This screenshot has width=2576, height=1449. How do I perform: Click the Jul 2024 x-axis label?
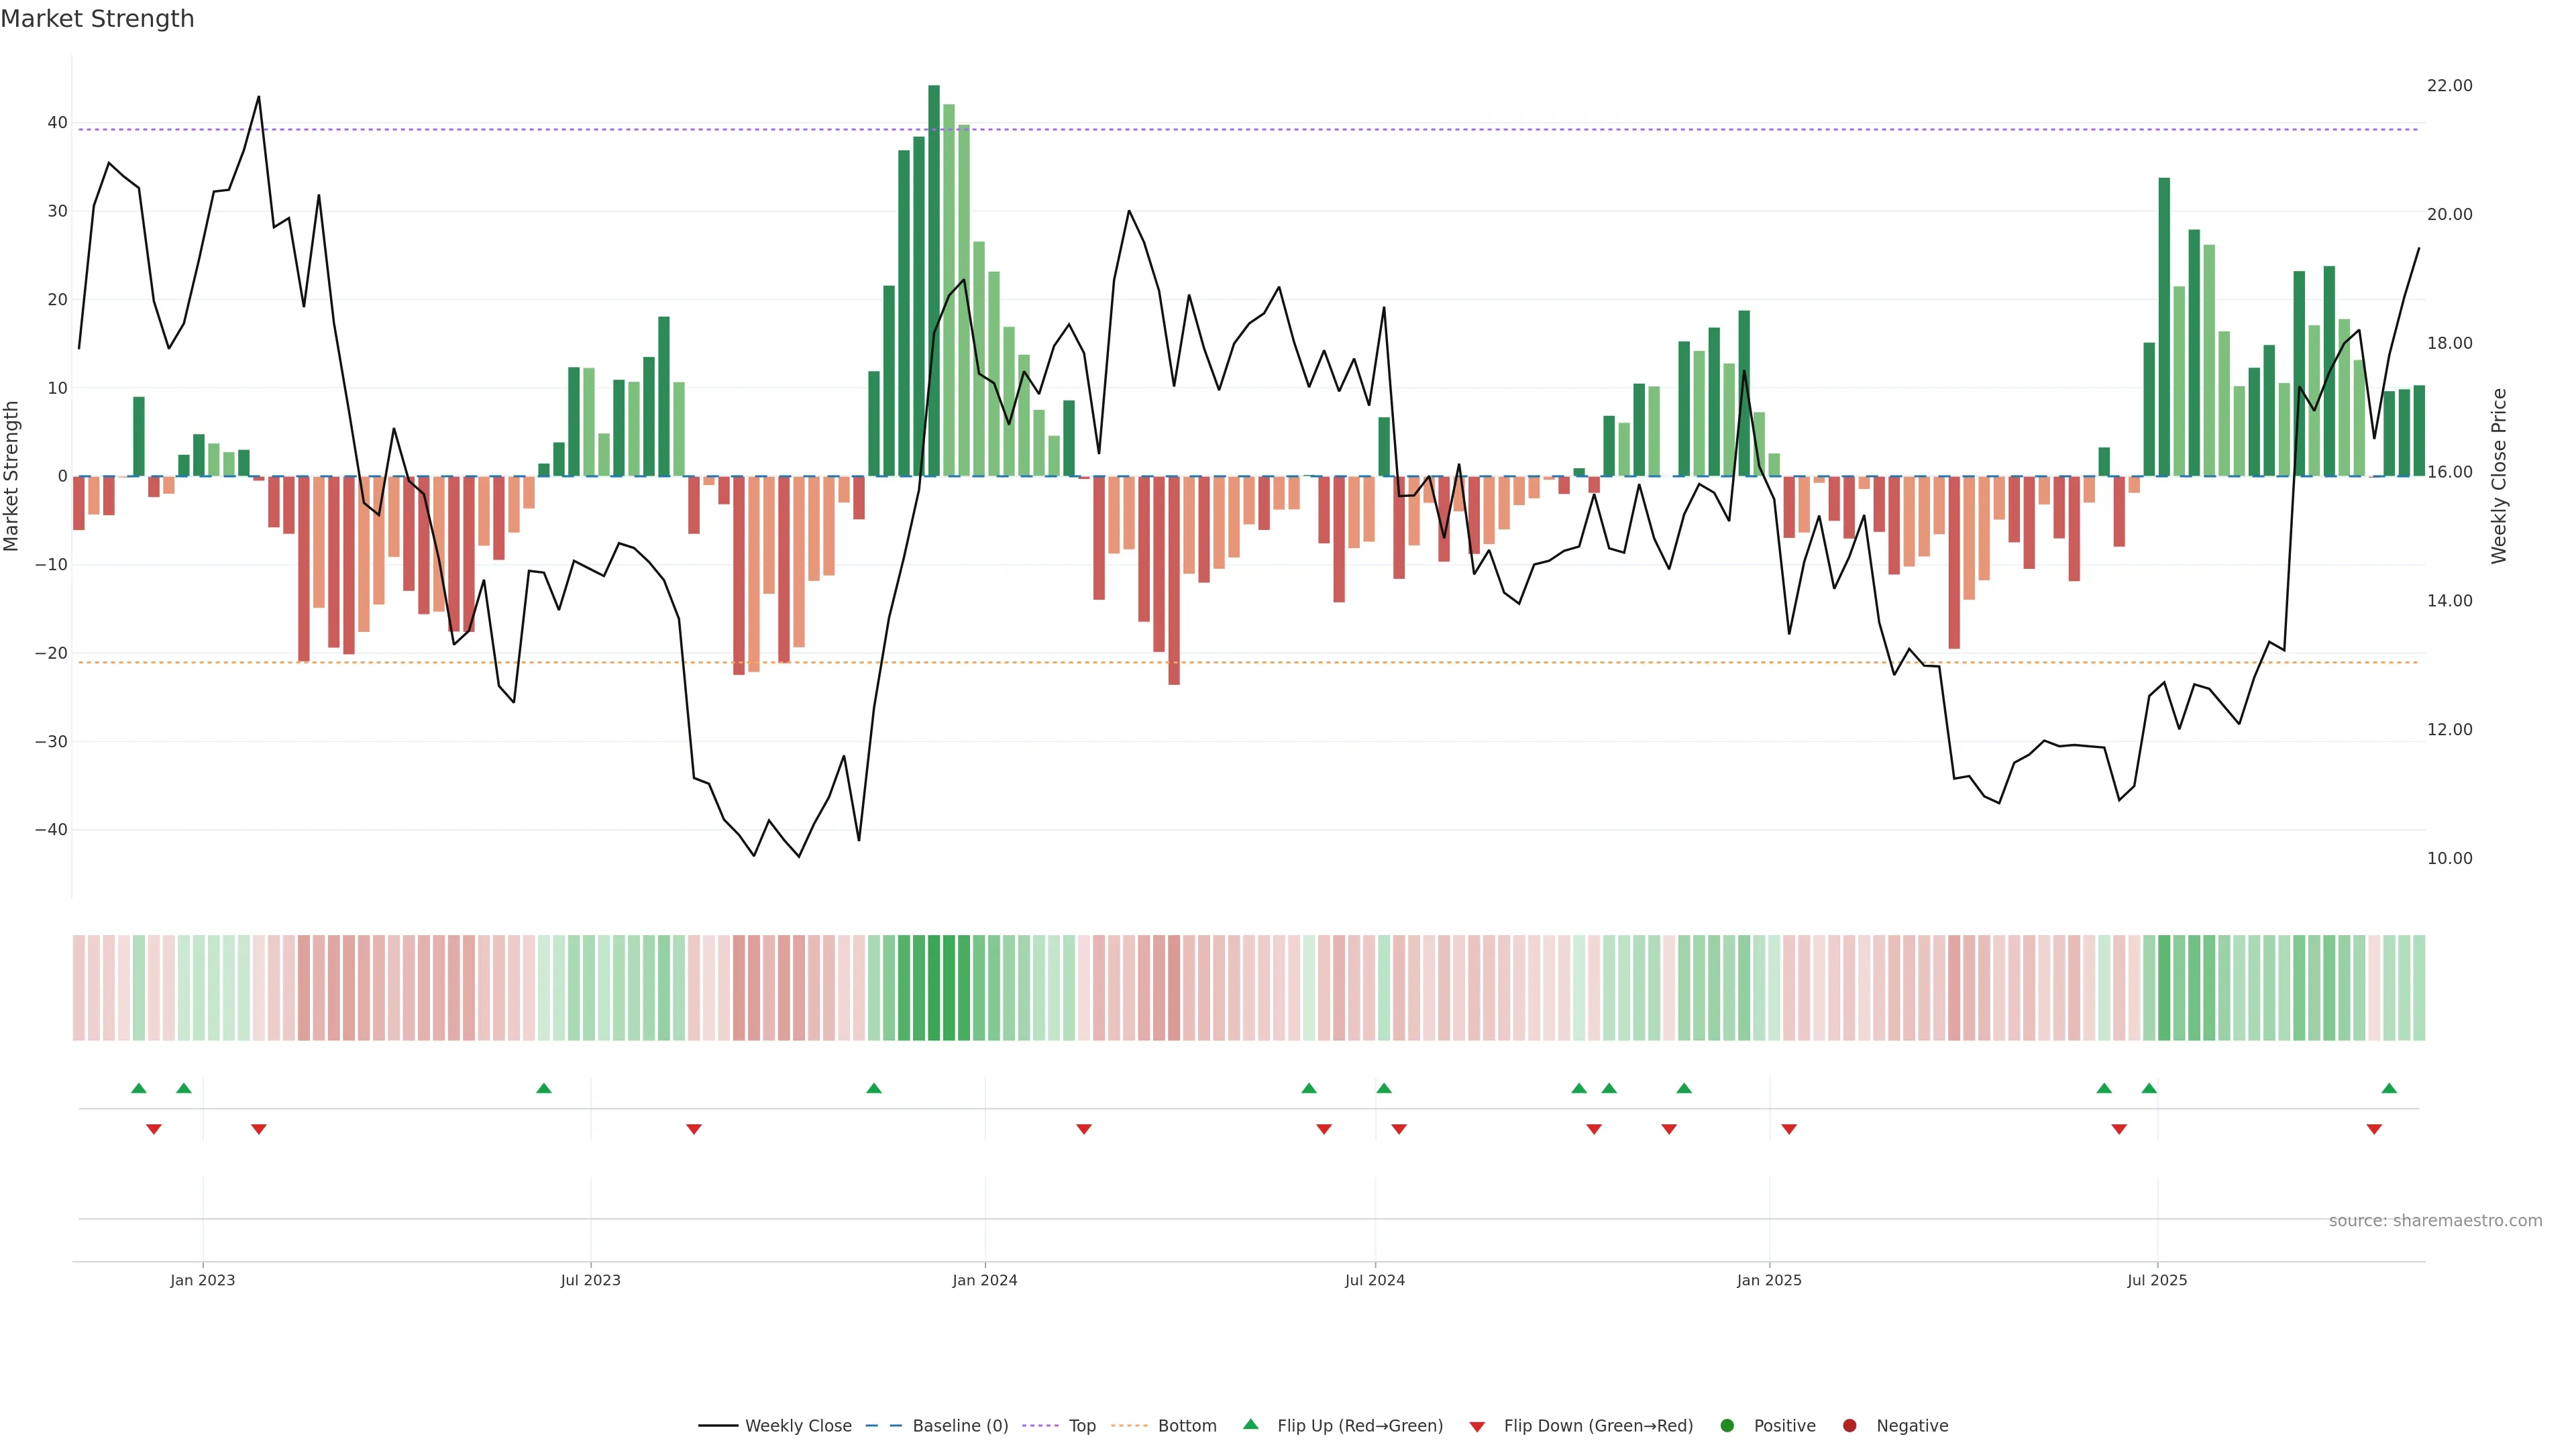[1374, 1280]
